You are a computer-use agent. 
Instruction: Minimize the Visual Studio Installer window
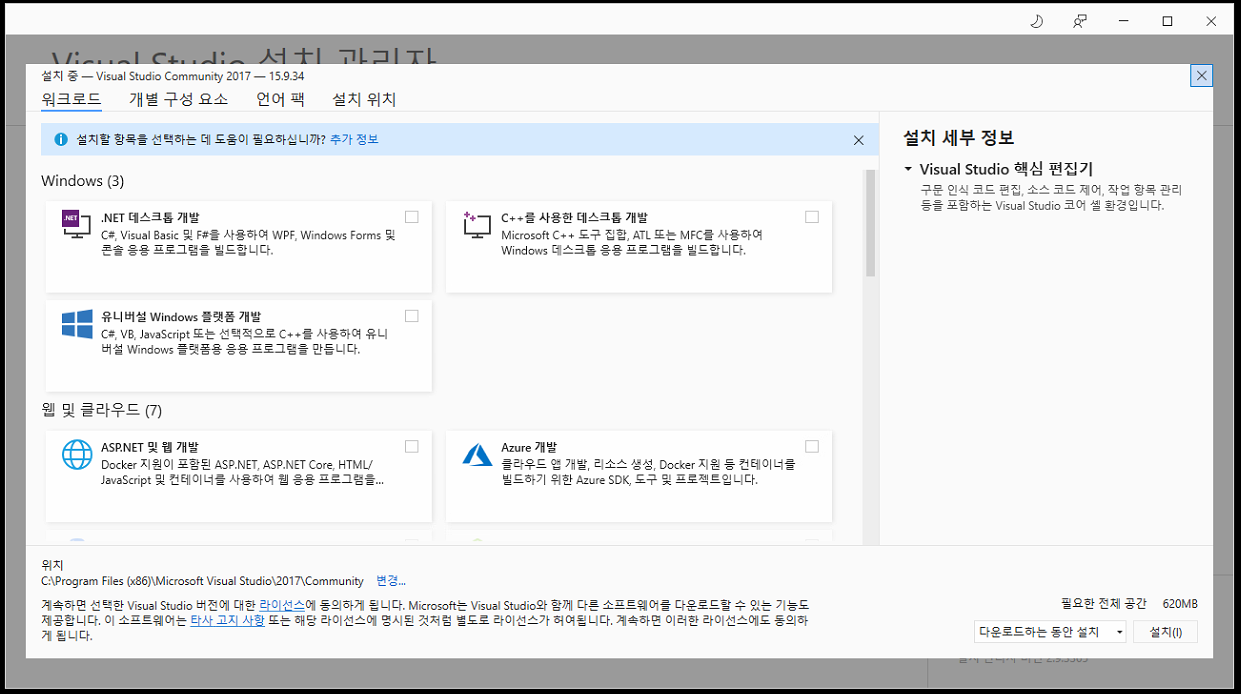point(1122,21)
